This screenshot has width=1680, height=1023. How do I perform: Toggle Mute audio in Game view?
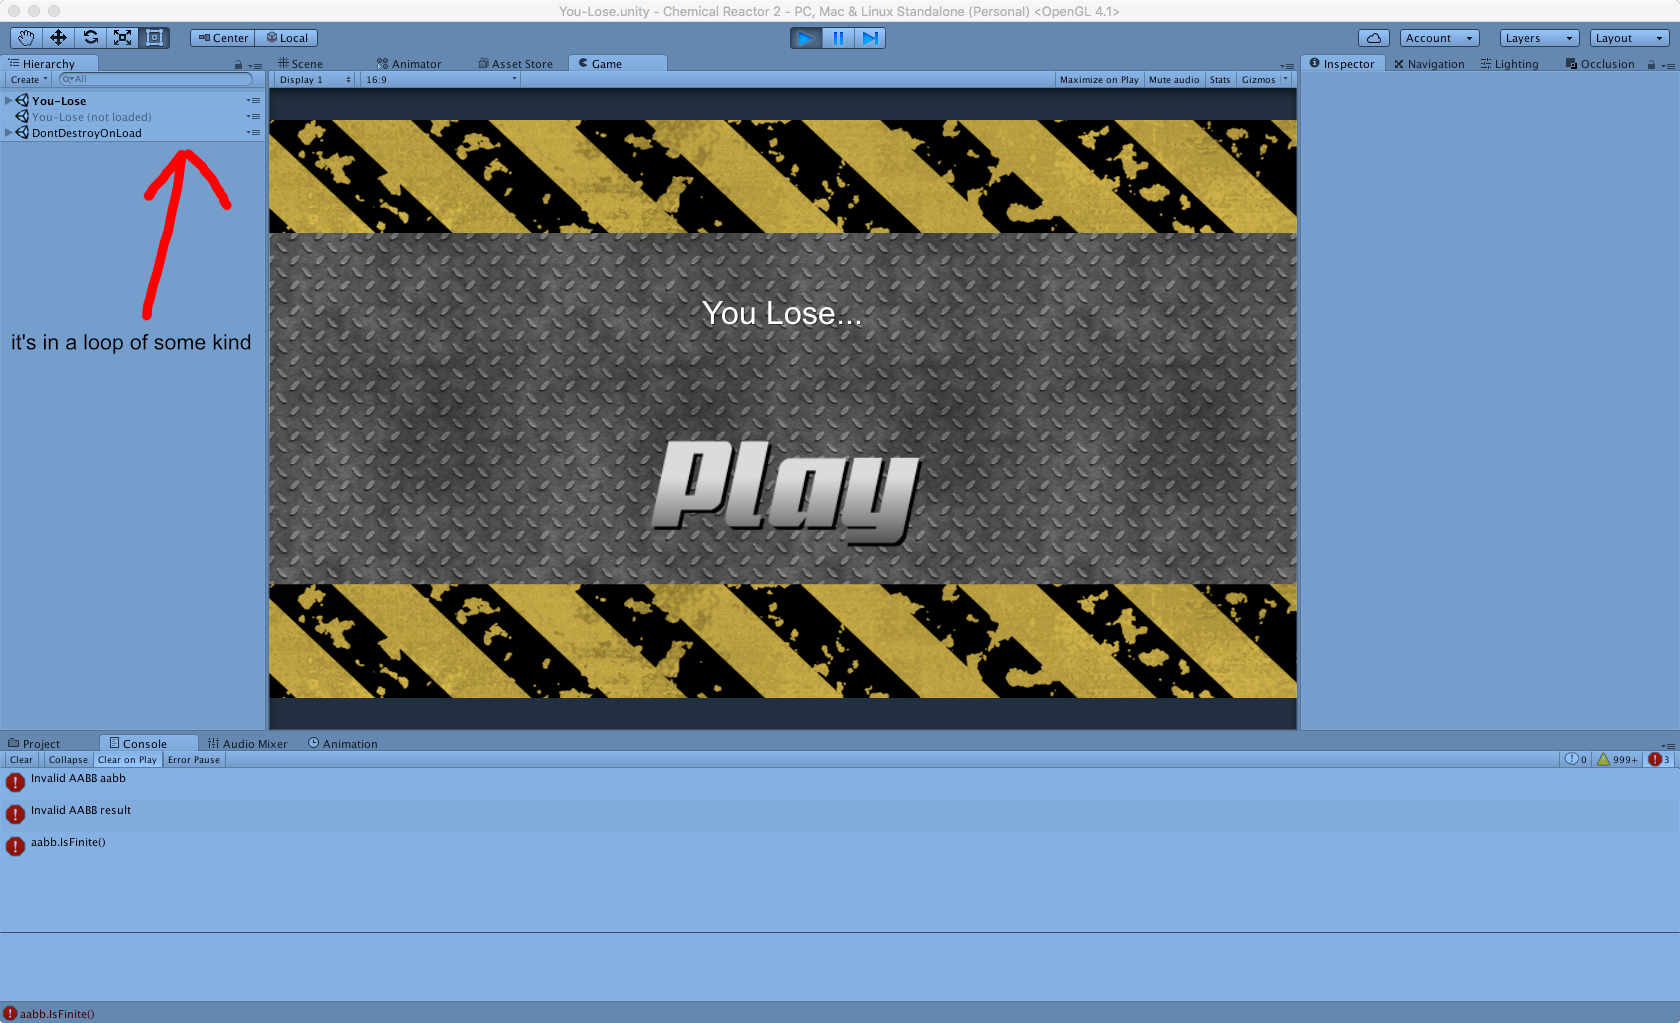(x=1174, y=79)
